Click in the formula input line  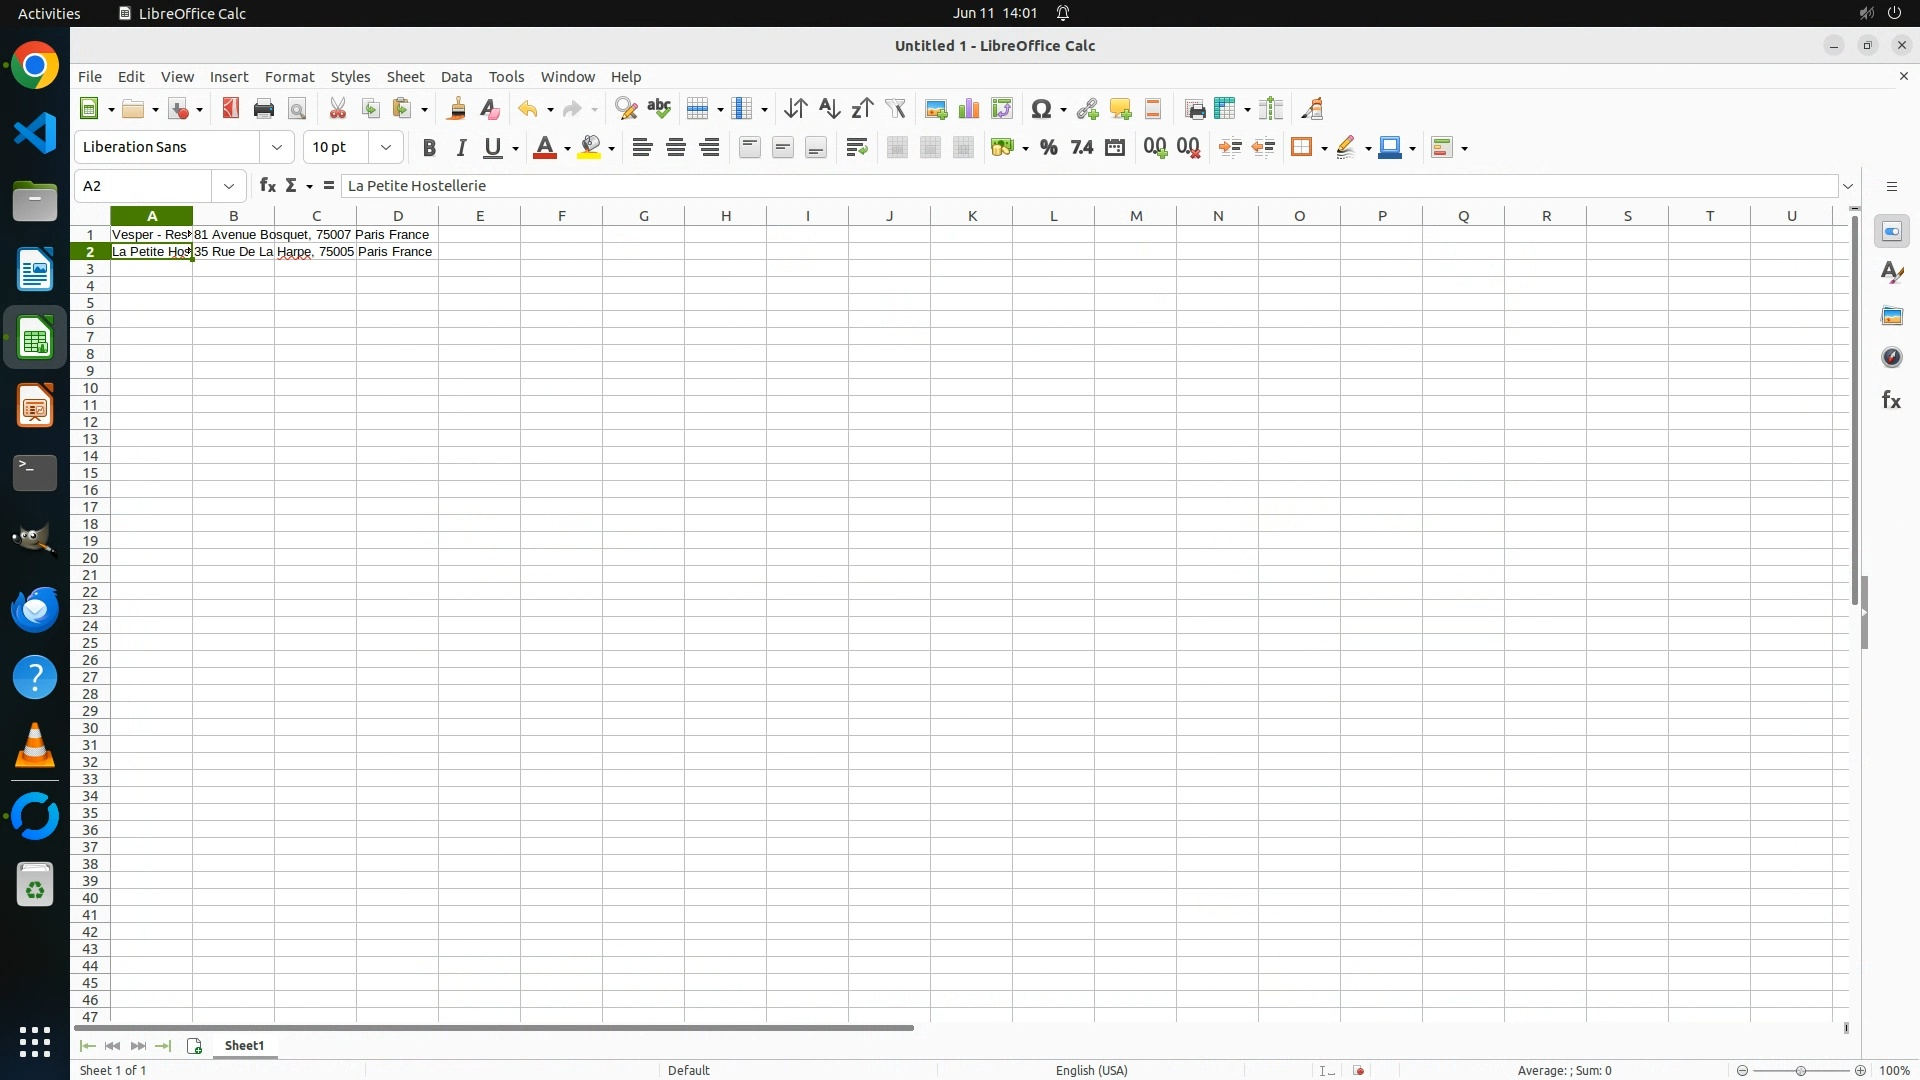coord(1090,186)
